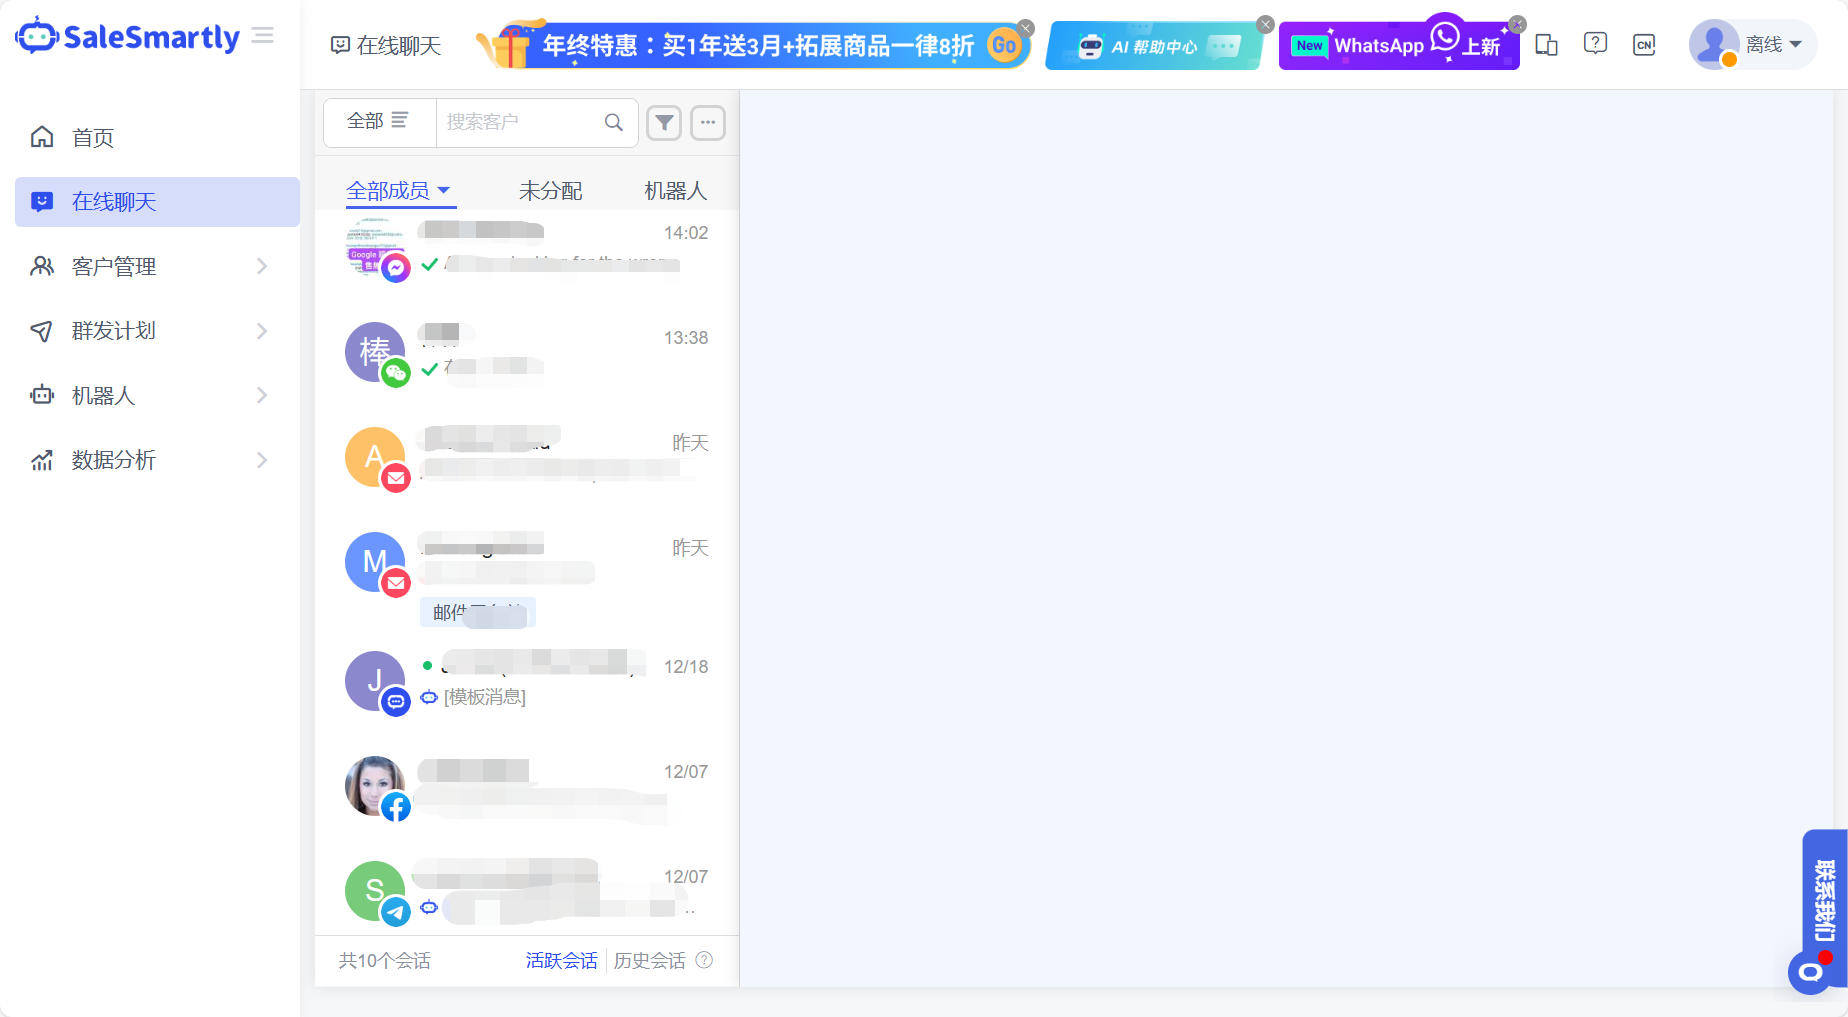
Task: Close the AI 帮助中心 banner
Action: pos(1266,24)
